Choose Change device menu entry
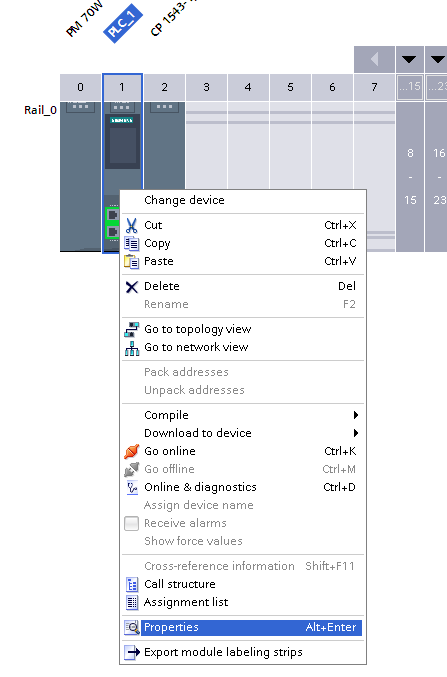447x677 pixels. pyautogui.click(x=184, y=200)
